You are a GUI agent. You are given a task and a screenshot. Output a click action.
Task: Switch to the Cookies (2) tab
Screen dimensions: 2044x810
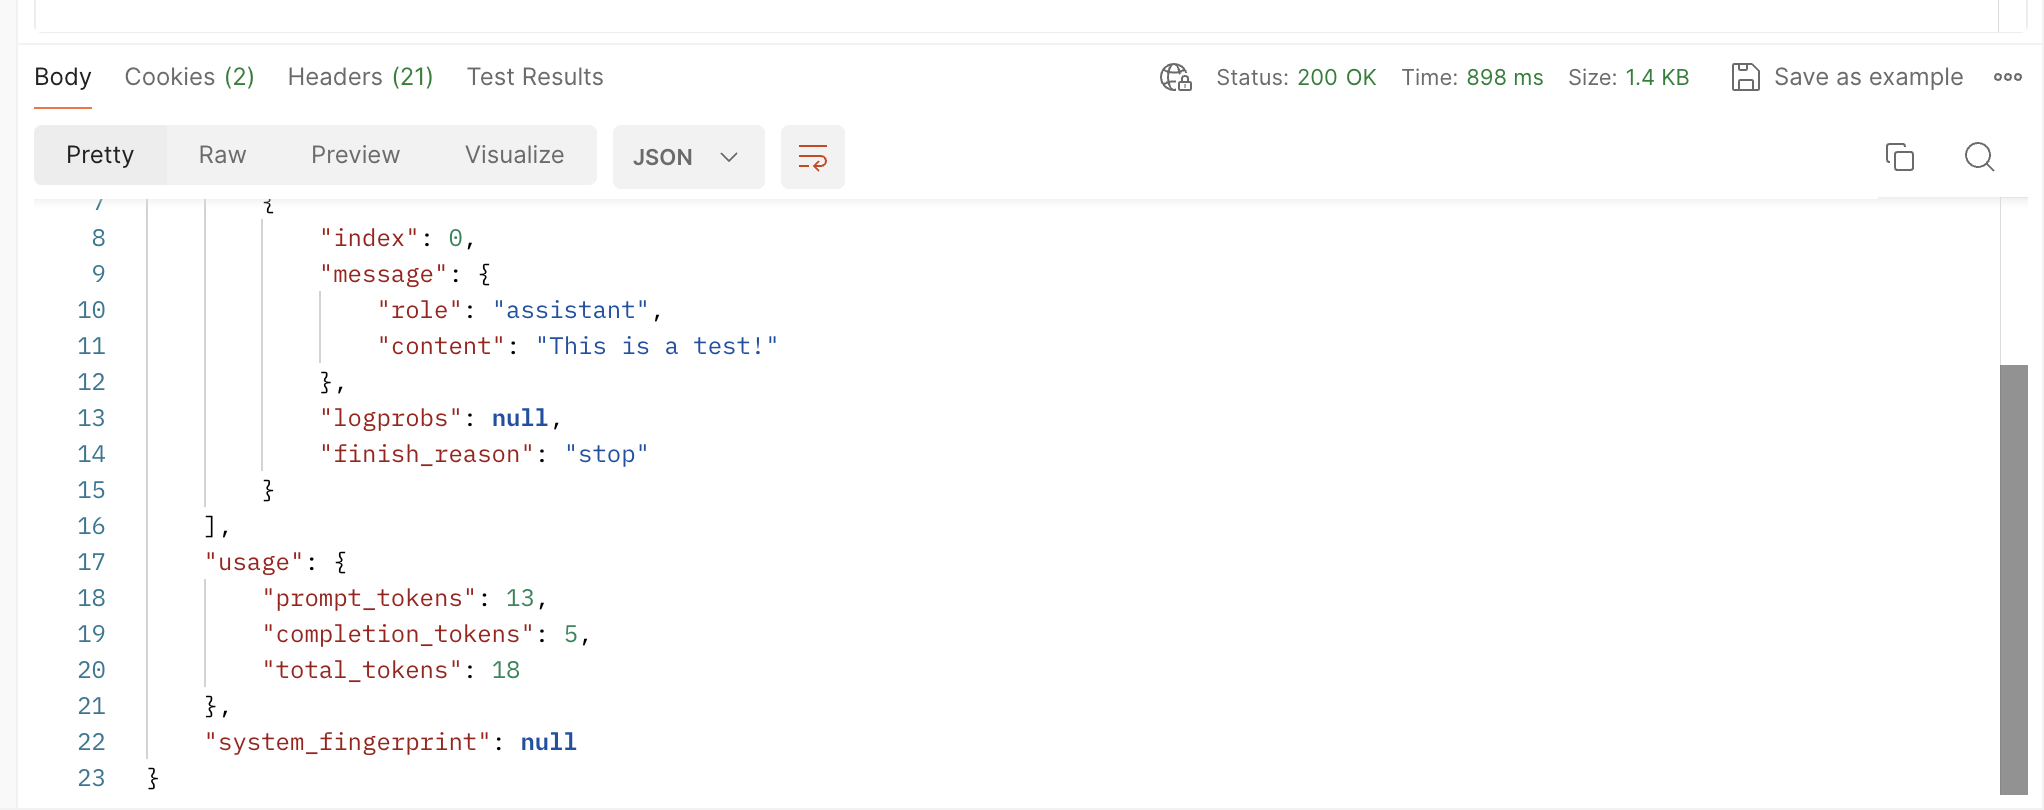tap(189, 77)
